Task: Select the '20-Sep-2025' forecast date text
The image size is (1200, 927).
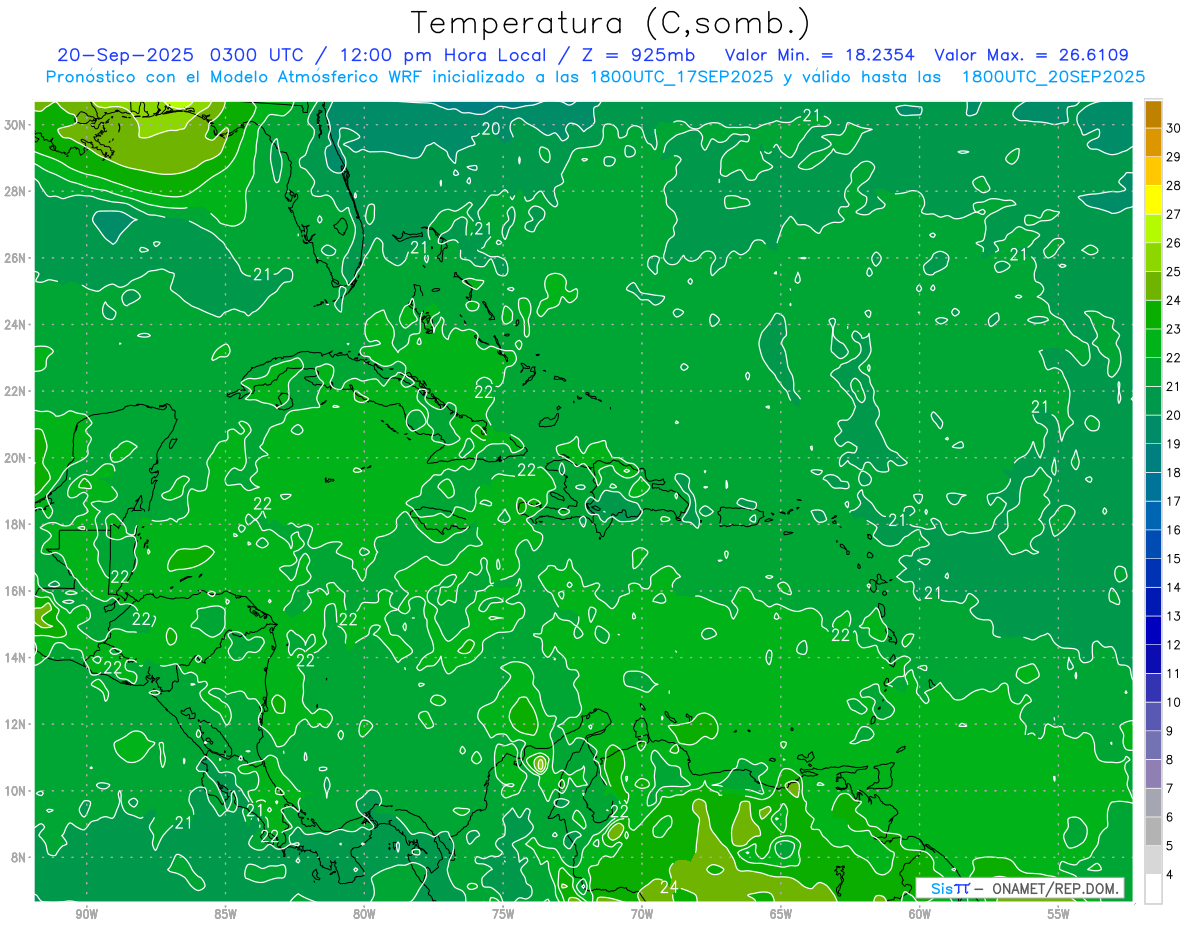Action: [x=125, y=54]
